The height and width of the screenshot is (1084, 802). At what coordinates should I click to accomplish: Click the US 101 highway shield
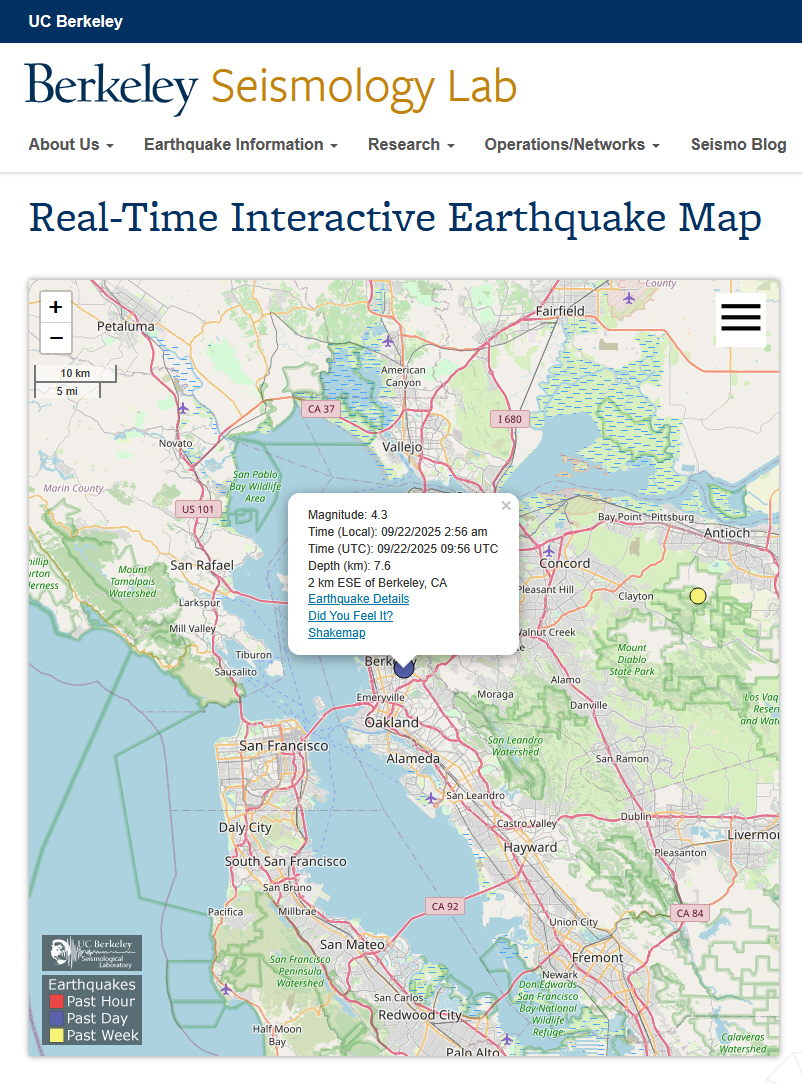pos(198,509)
